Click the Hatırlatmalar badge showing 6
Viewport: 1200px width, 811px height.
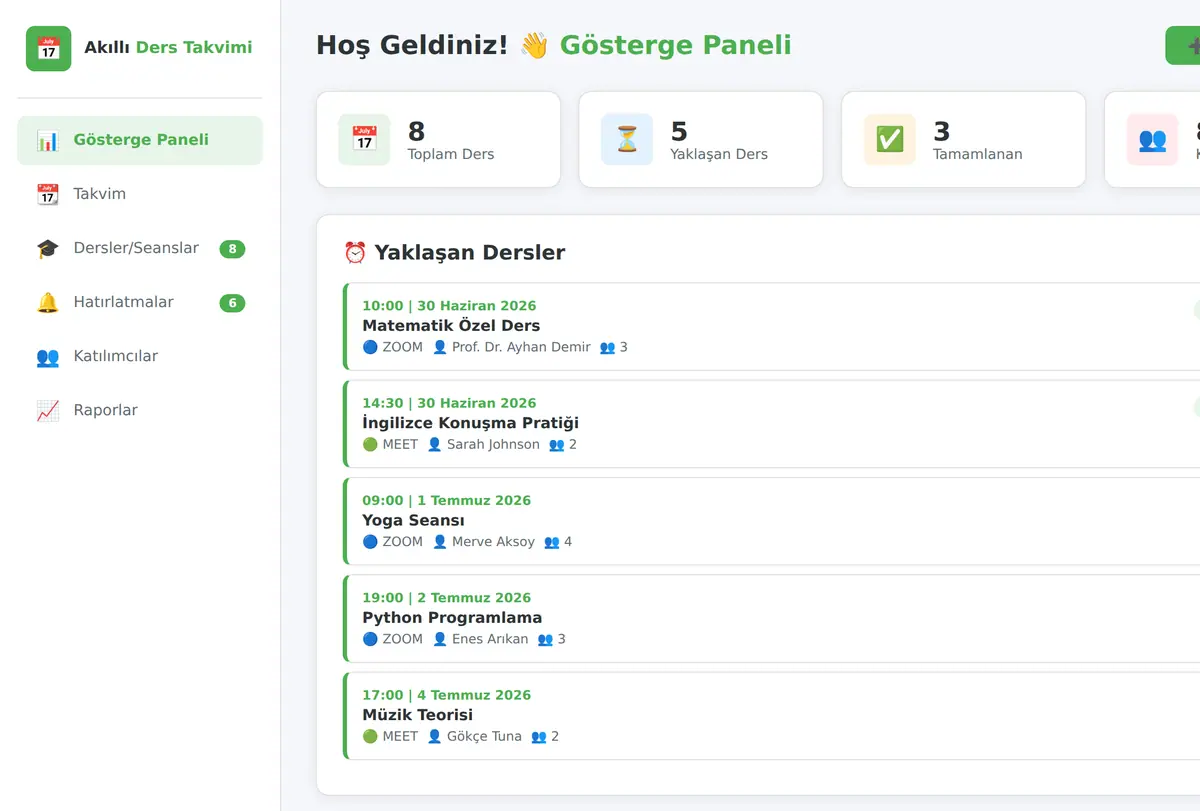point(232,303)
